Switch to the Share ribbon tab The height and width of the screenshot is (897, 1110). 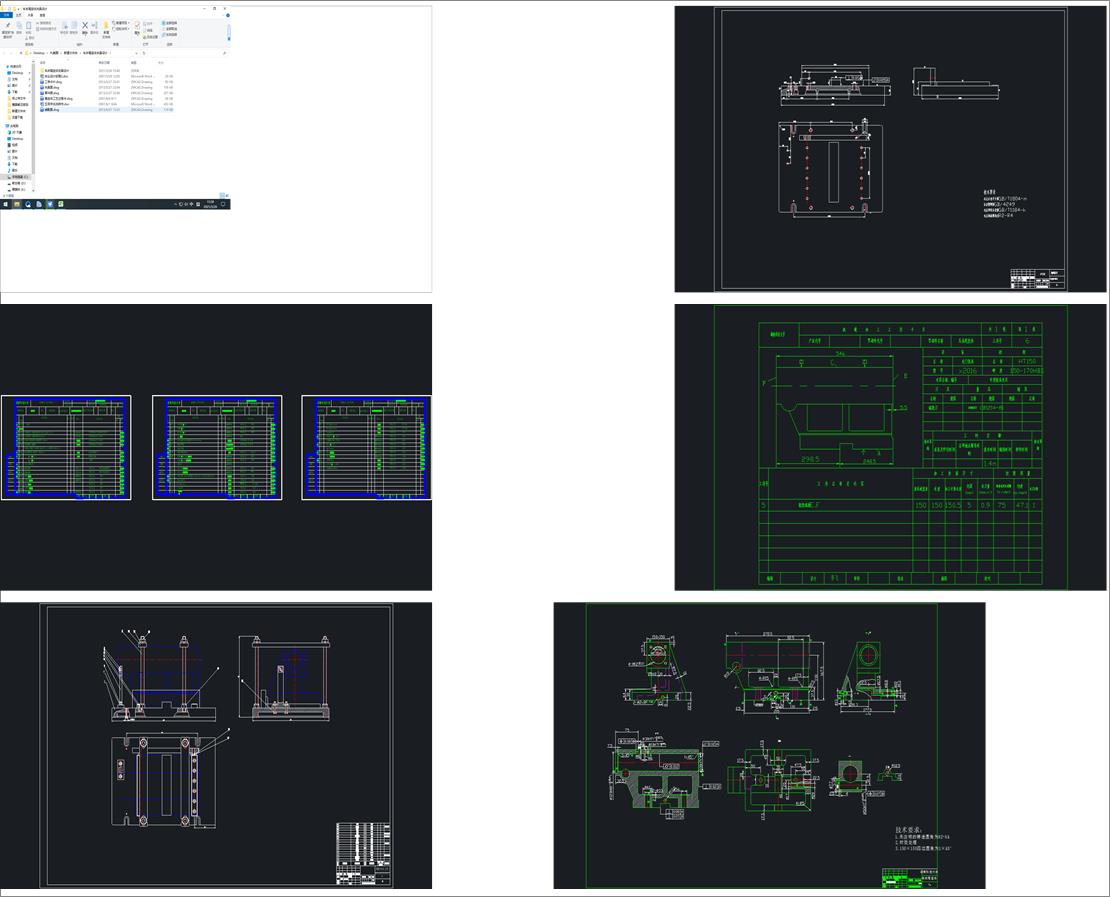(30, 15)
